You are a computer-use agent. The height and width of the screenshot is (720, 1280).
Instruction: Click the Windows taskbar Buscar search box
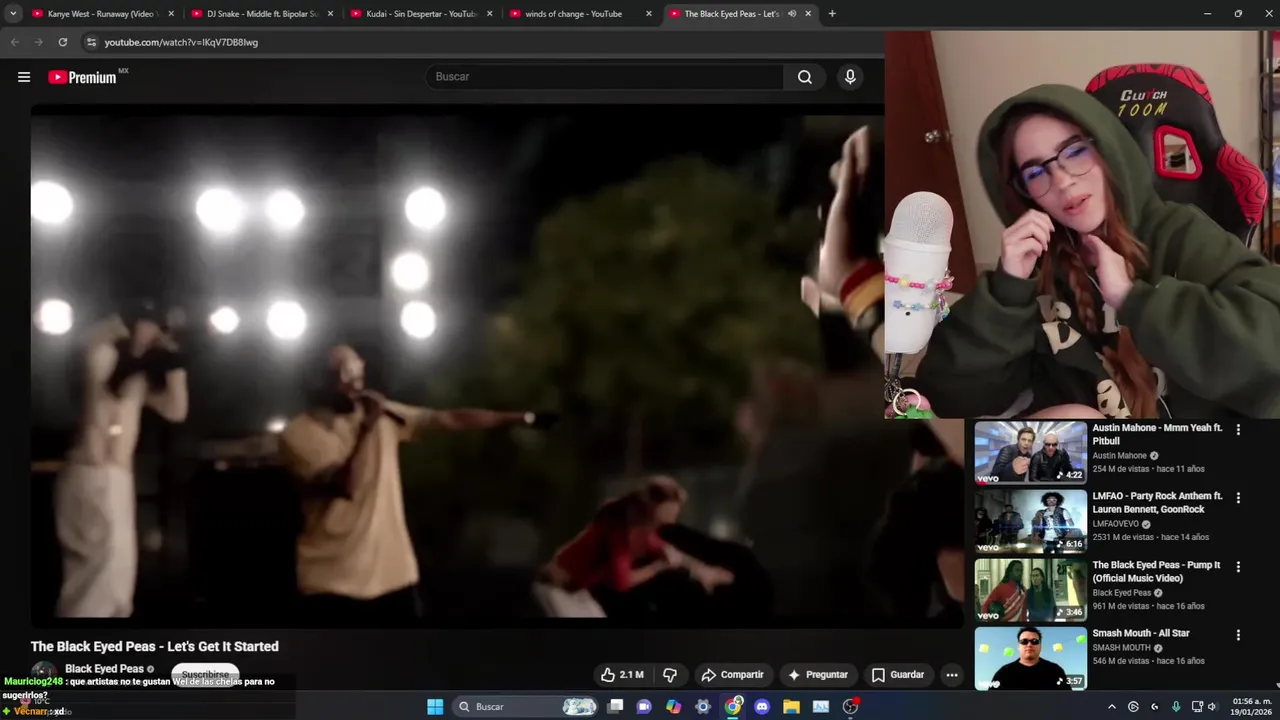pos(527,707)
